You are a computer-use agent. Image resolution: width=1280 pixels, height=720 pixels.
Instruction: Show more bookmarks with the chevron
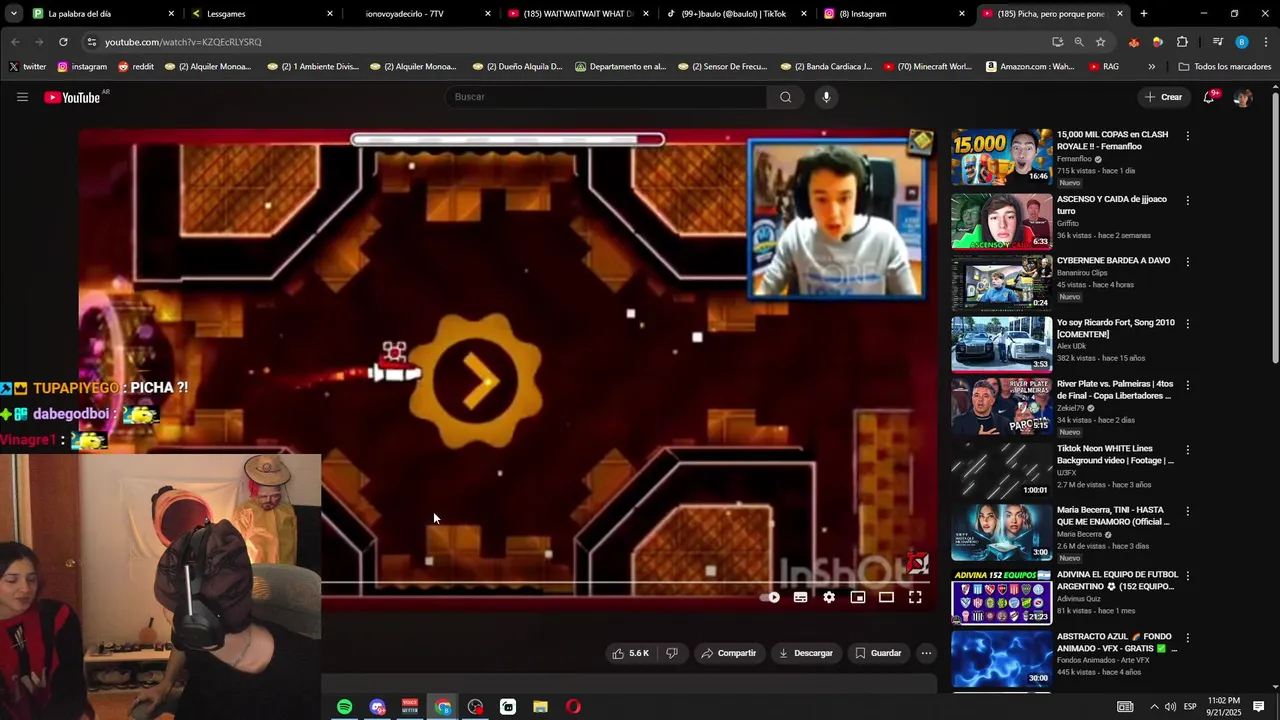pos(1152,67)
